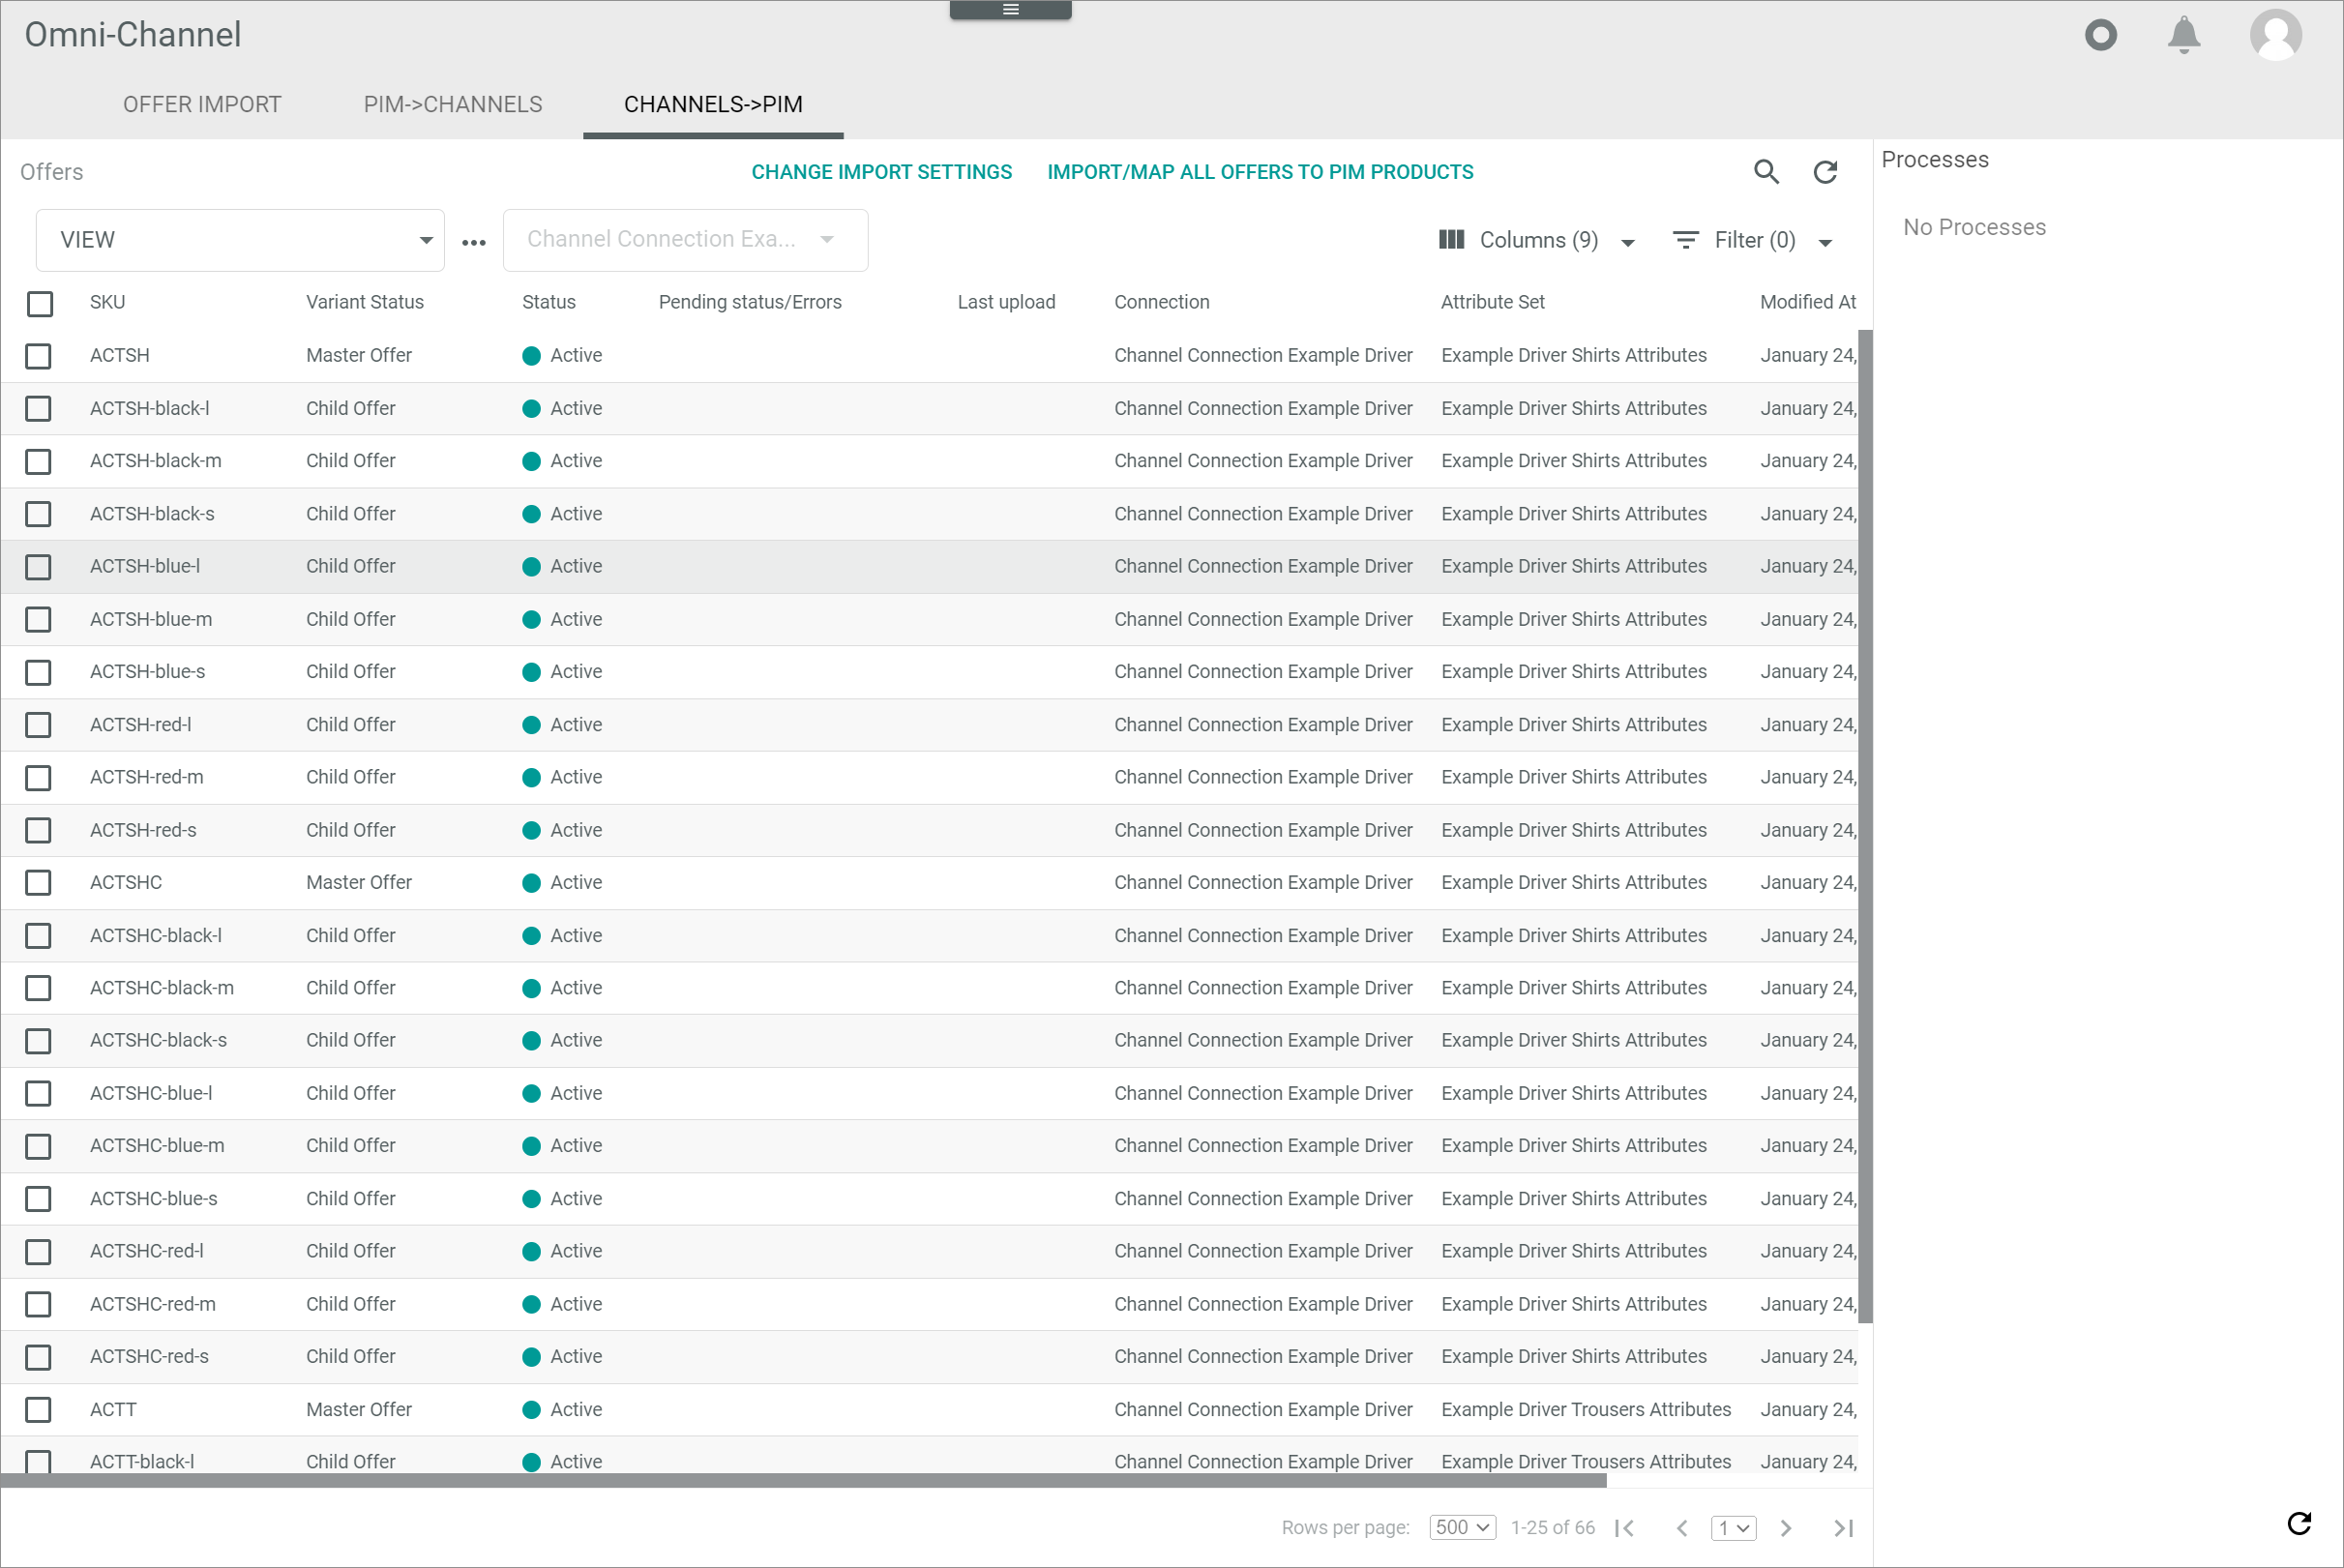Select the ACTSHC-black-s SKU cell

coord(158,1040)
